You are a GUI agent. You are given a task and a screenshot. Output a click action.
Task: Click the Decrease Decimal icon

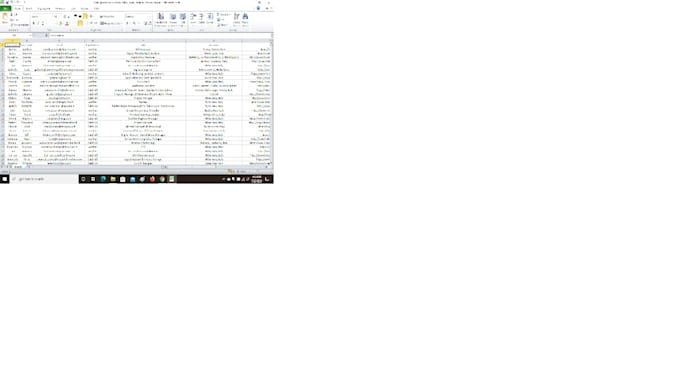(x=150, y=23)
